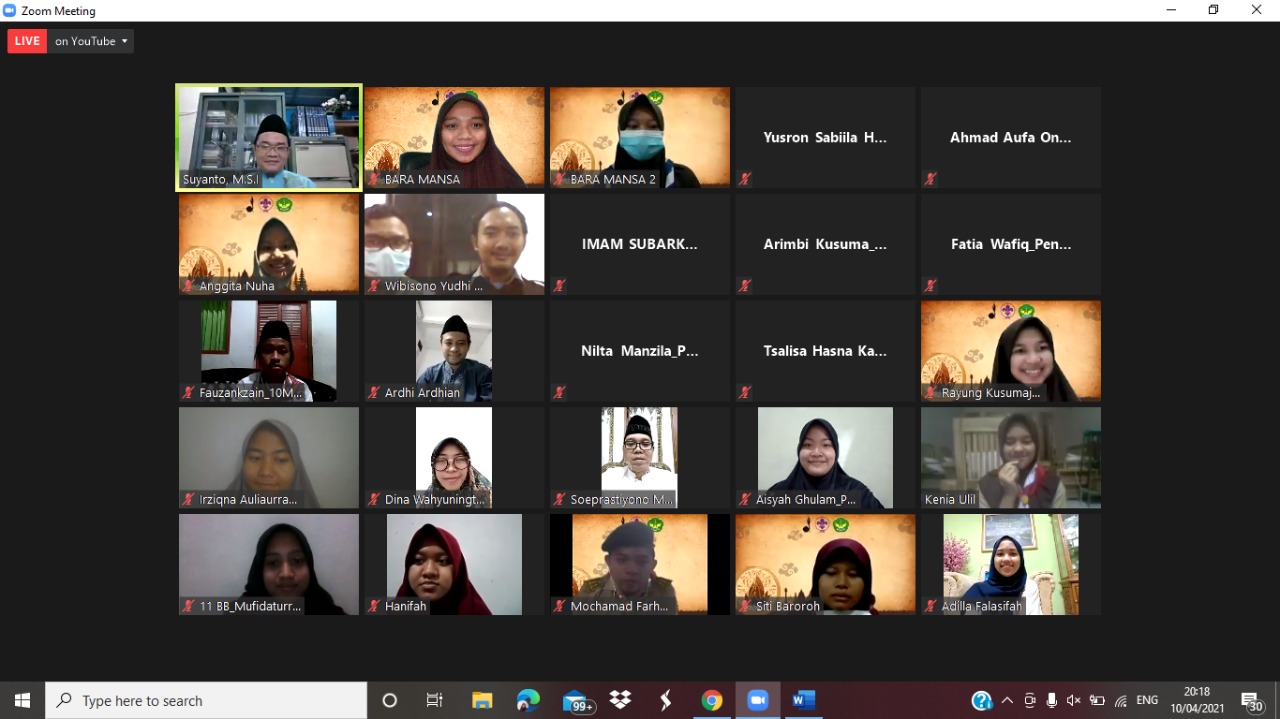Select Kenia Ulil's video tile
This screenshot has width=1280, height=719.
(1010, 457)
